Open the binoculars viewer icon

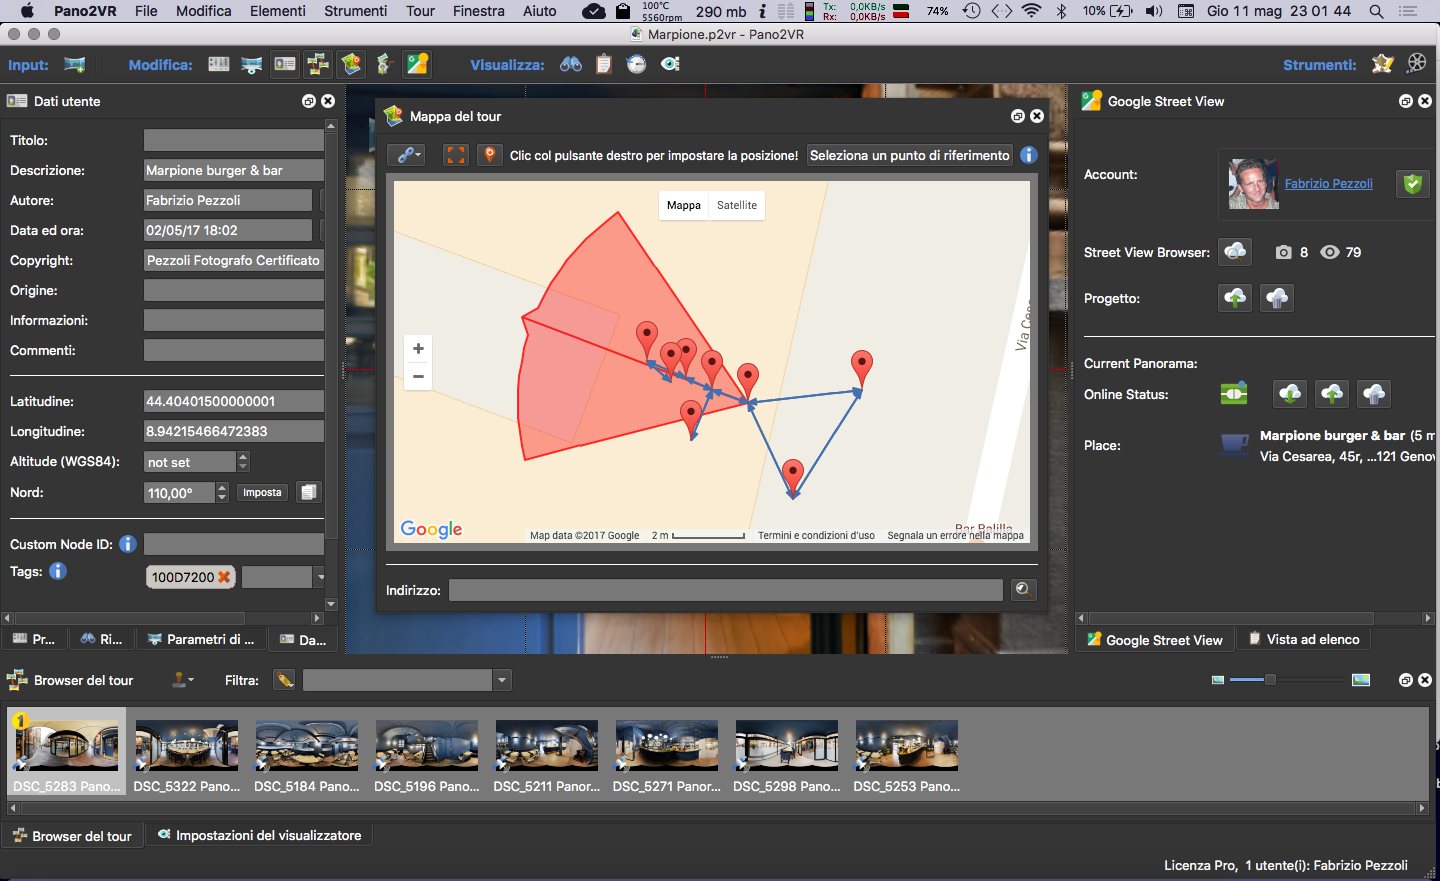pos(571,64)
